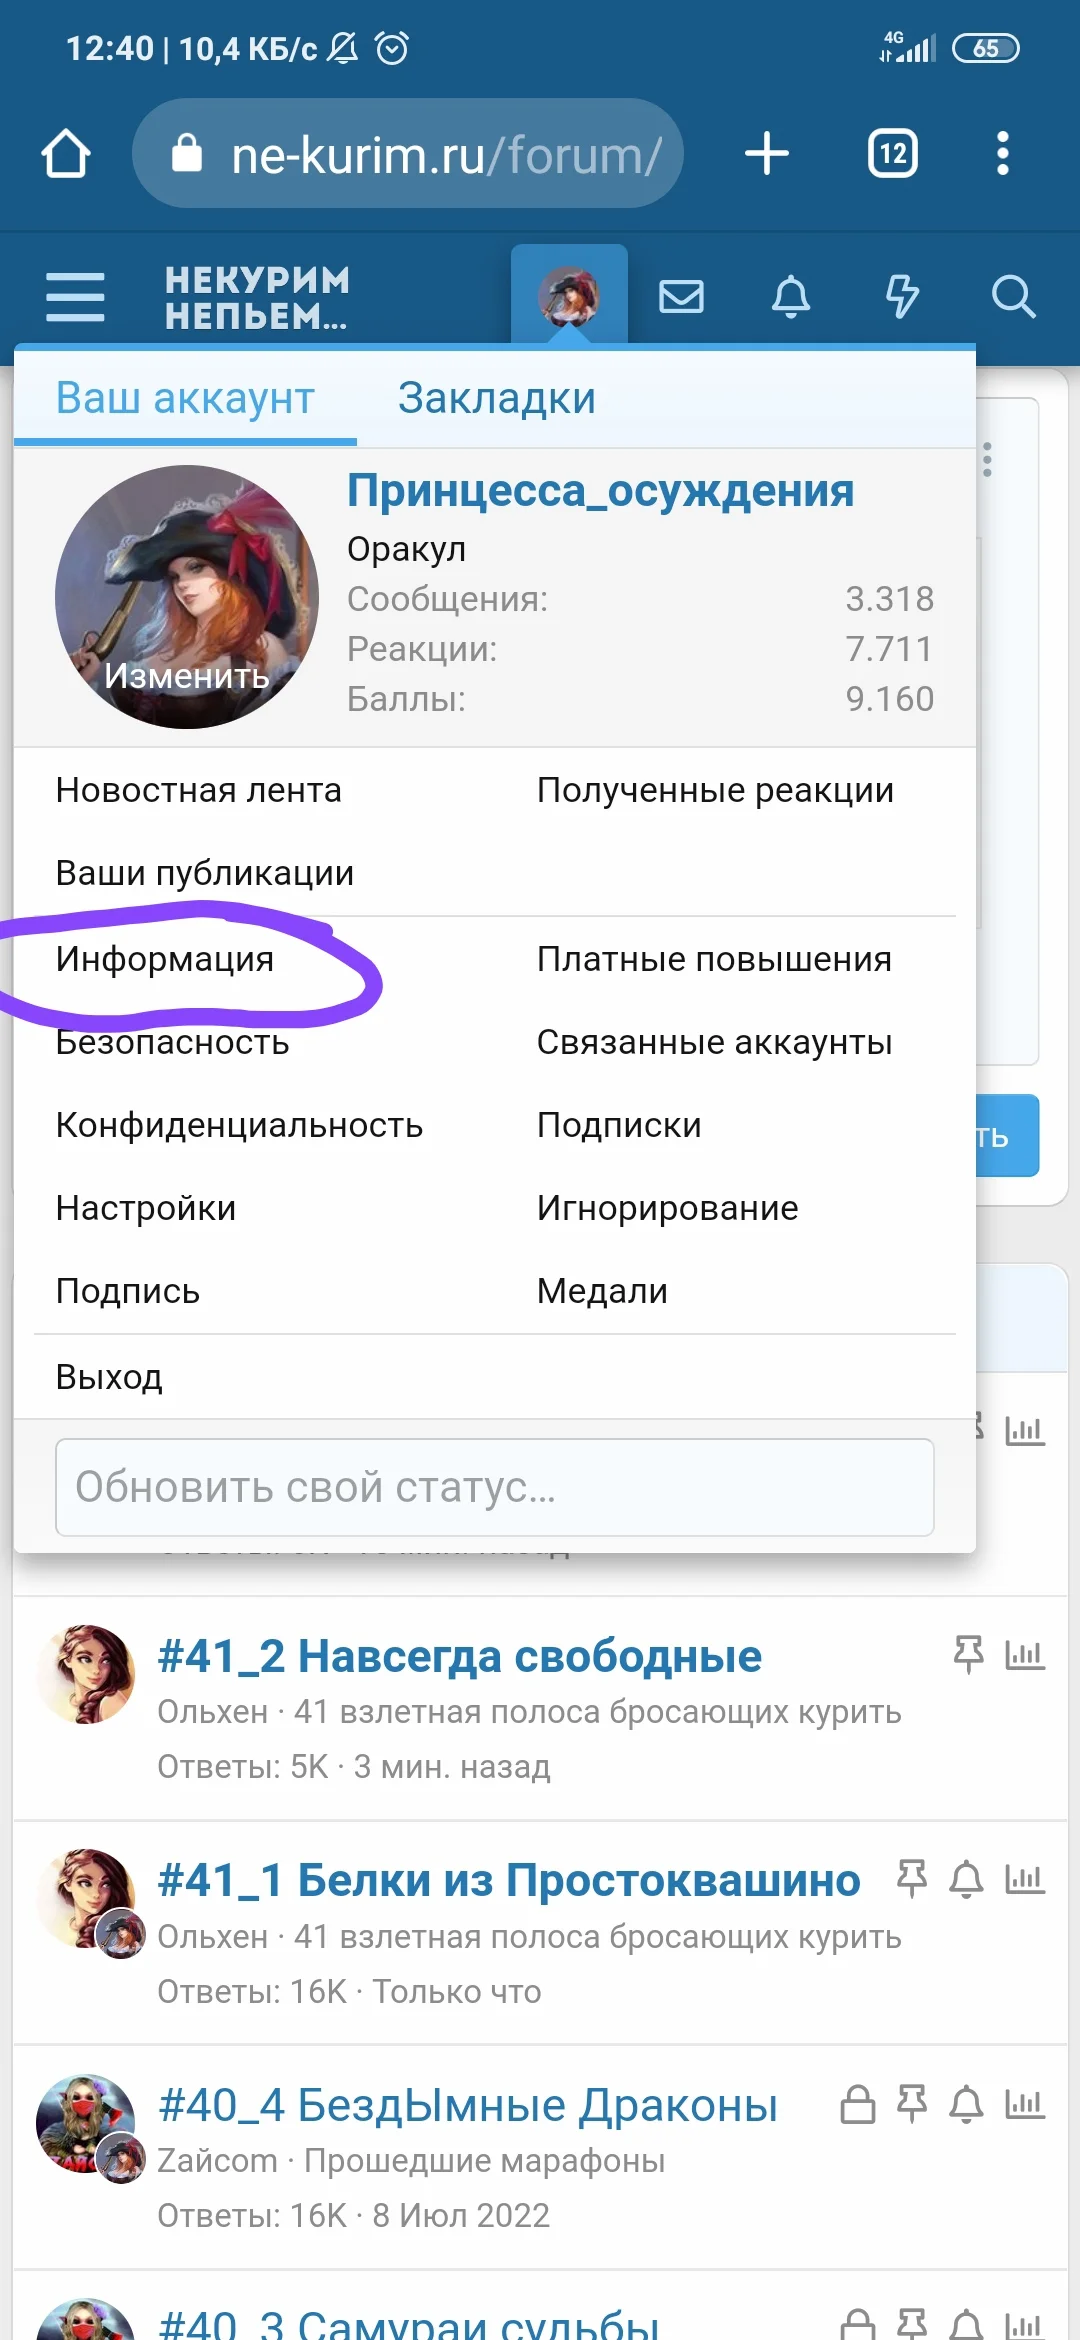Screen dimensions: 1080x2340
Task: Open private messages envelope icon
Action: [681, 297]
